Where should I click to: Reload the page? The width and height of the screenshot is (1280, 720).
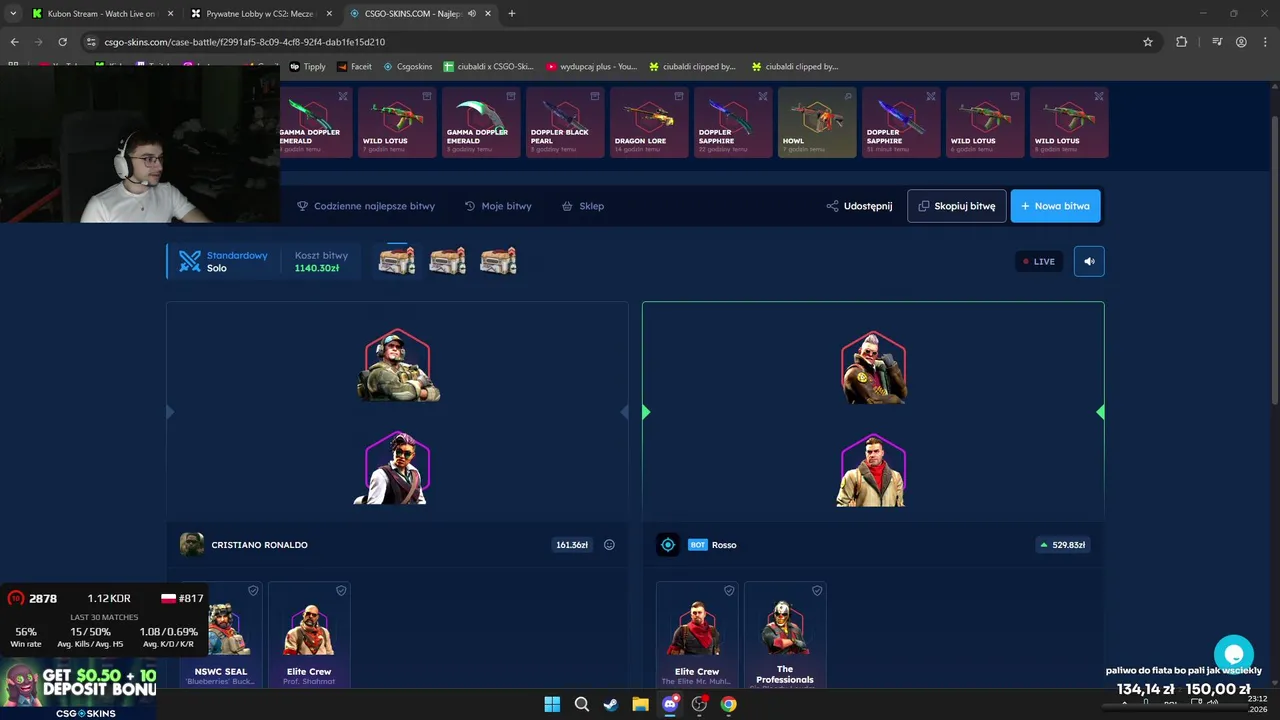62,42
